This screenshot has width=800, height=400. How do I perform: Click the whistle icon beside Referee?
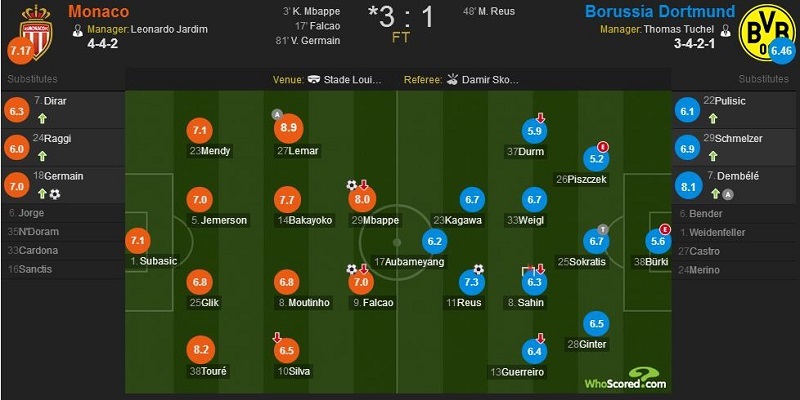click(452, 80)
